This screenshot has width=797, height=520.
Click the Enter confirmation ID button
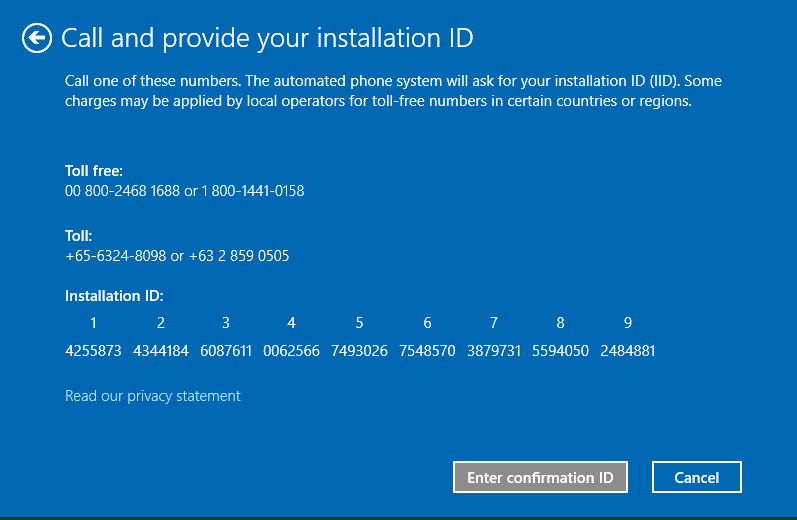540,477
